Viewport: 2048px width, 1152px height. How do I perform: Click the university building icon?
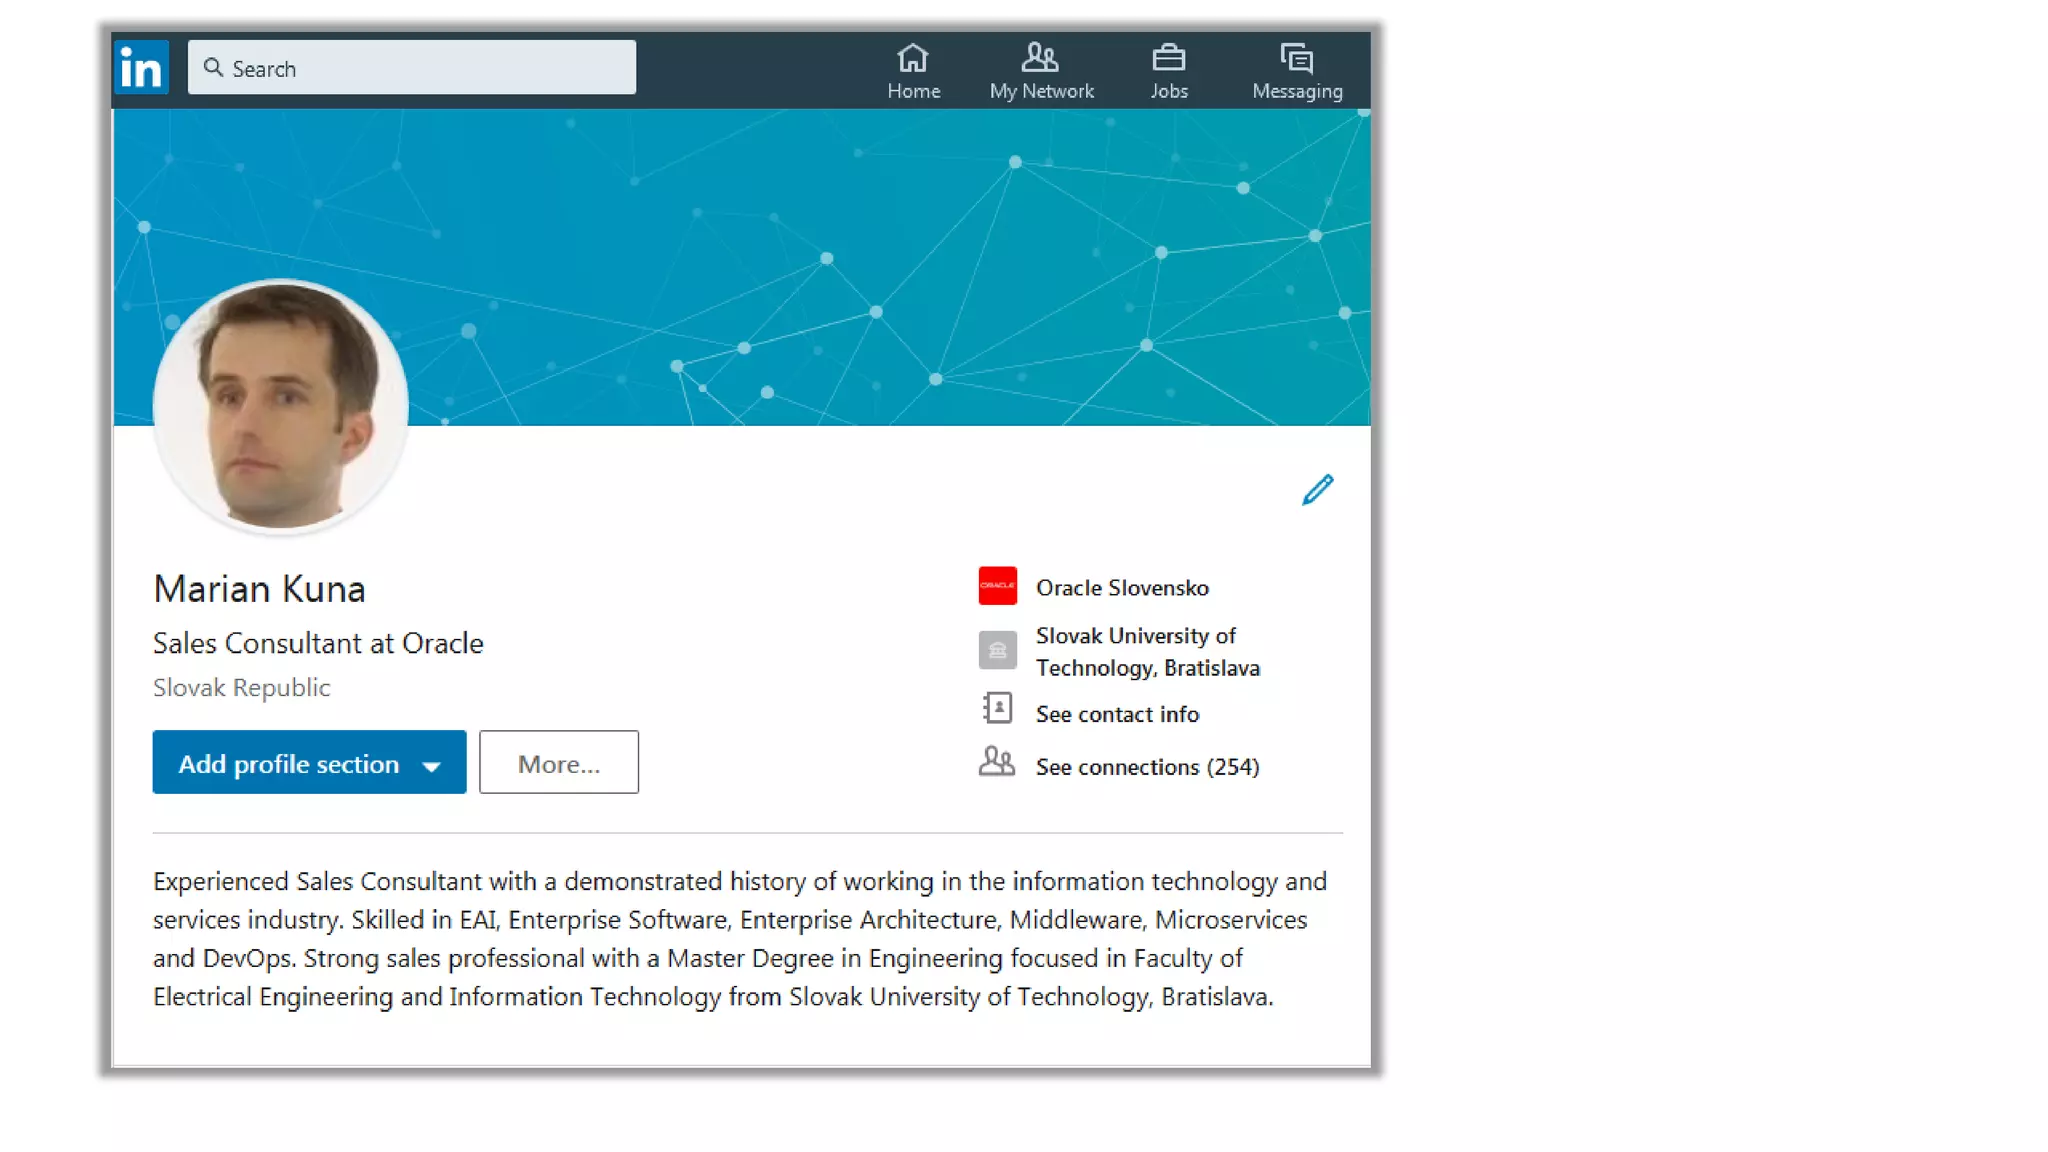pos(997,650)
